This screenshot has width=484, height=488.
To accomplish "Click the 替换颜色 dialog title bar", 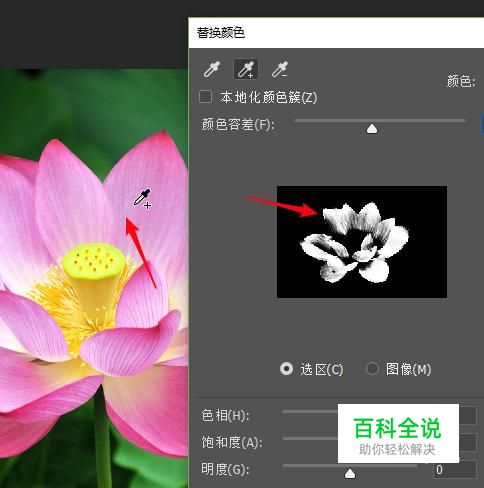I will point(336,33).
